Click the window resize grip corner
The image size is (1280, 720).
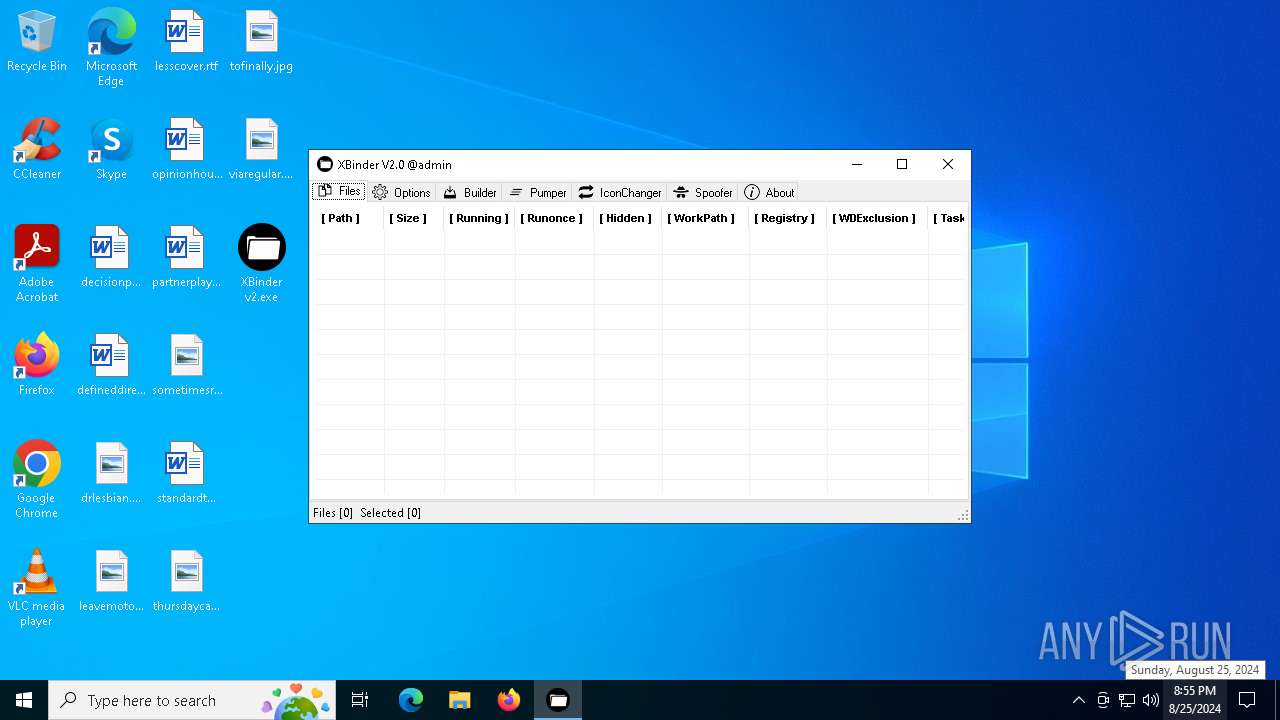coord(963,516)
